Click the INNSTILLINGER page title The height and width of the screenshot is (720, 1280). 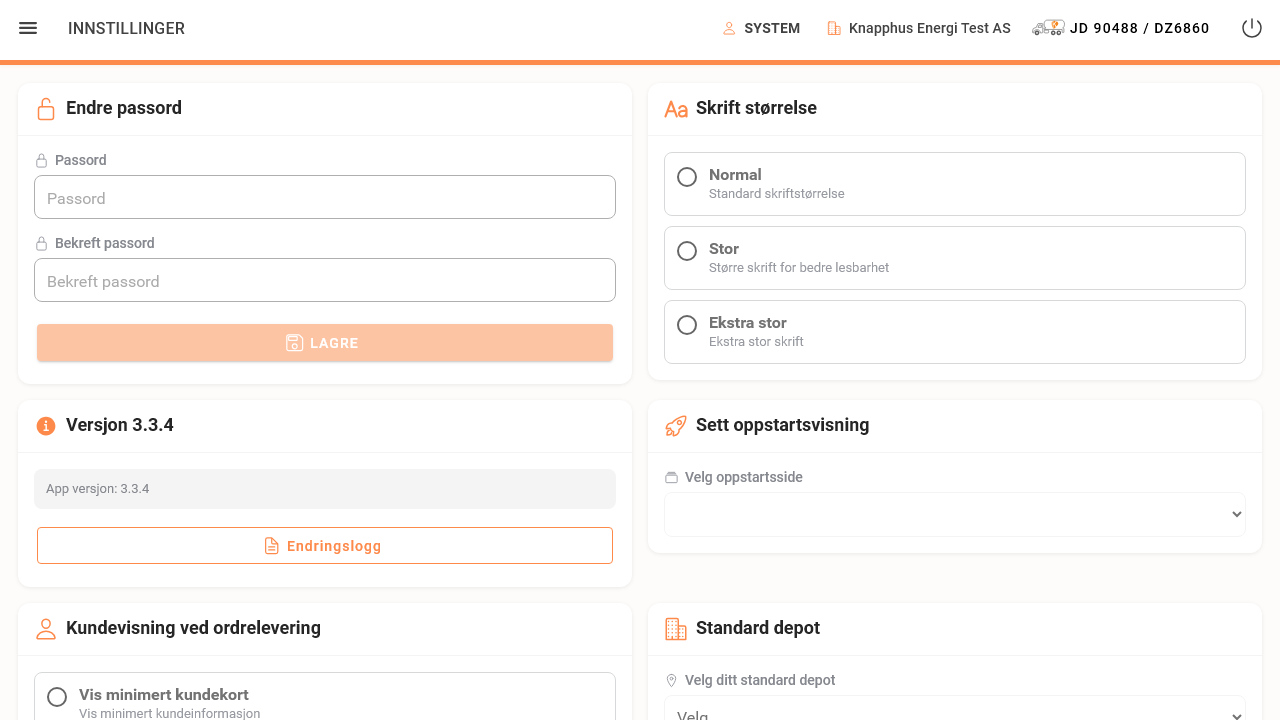pyautogui.click(x=126, y=29)
